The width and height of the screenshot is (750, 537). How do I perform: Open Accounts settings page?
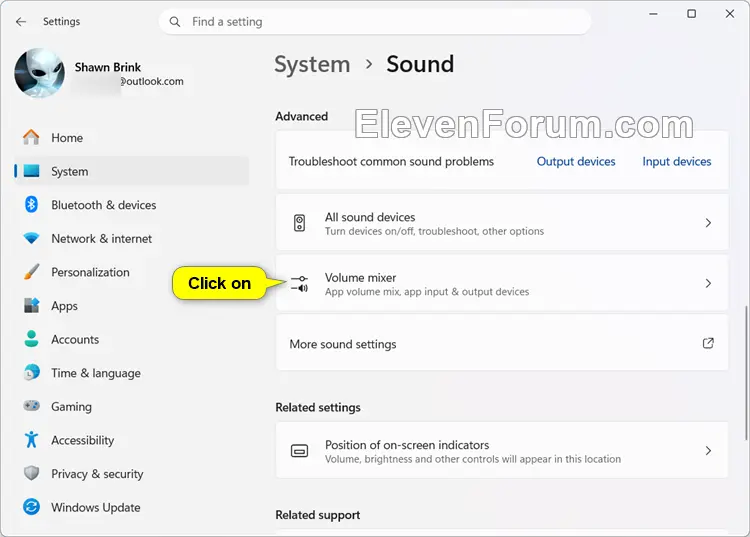pos(132,339)
